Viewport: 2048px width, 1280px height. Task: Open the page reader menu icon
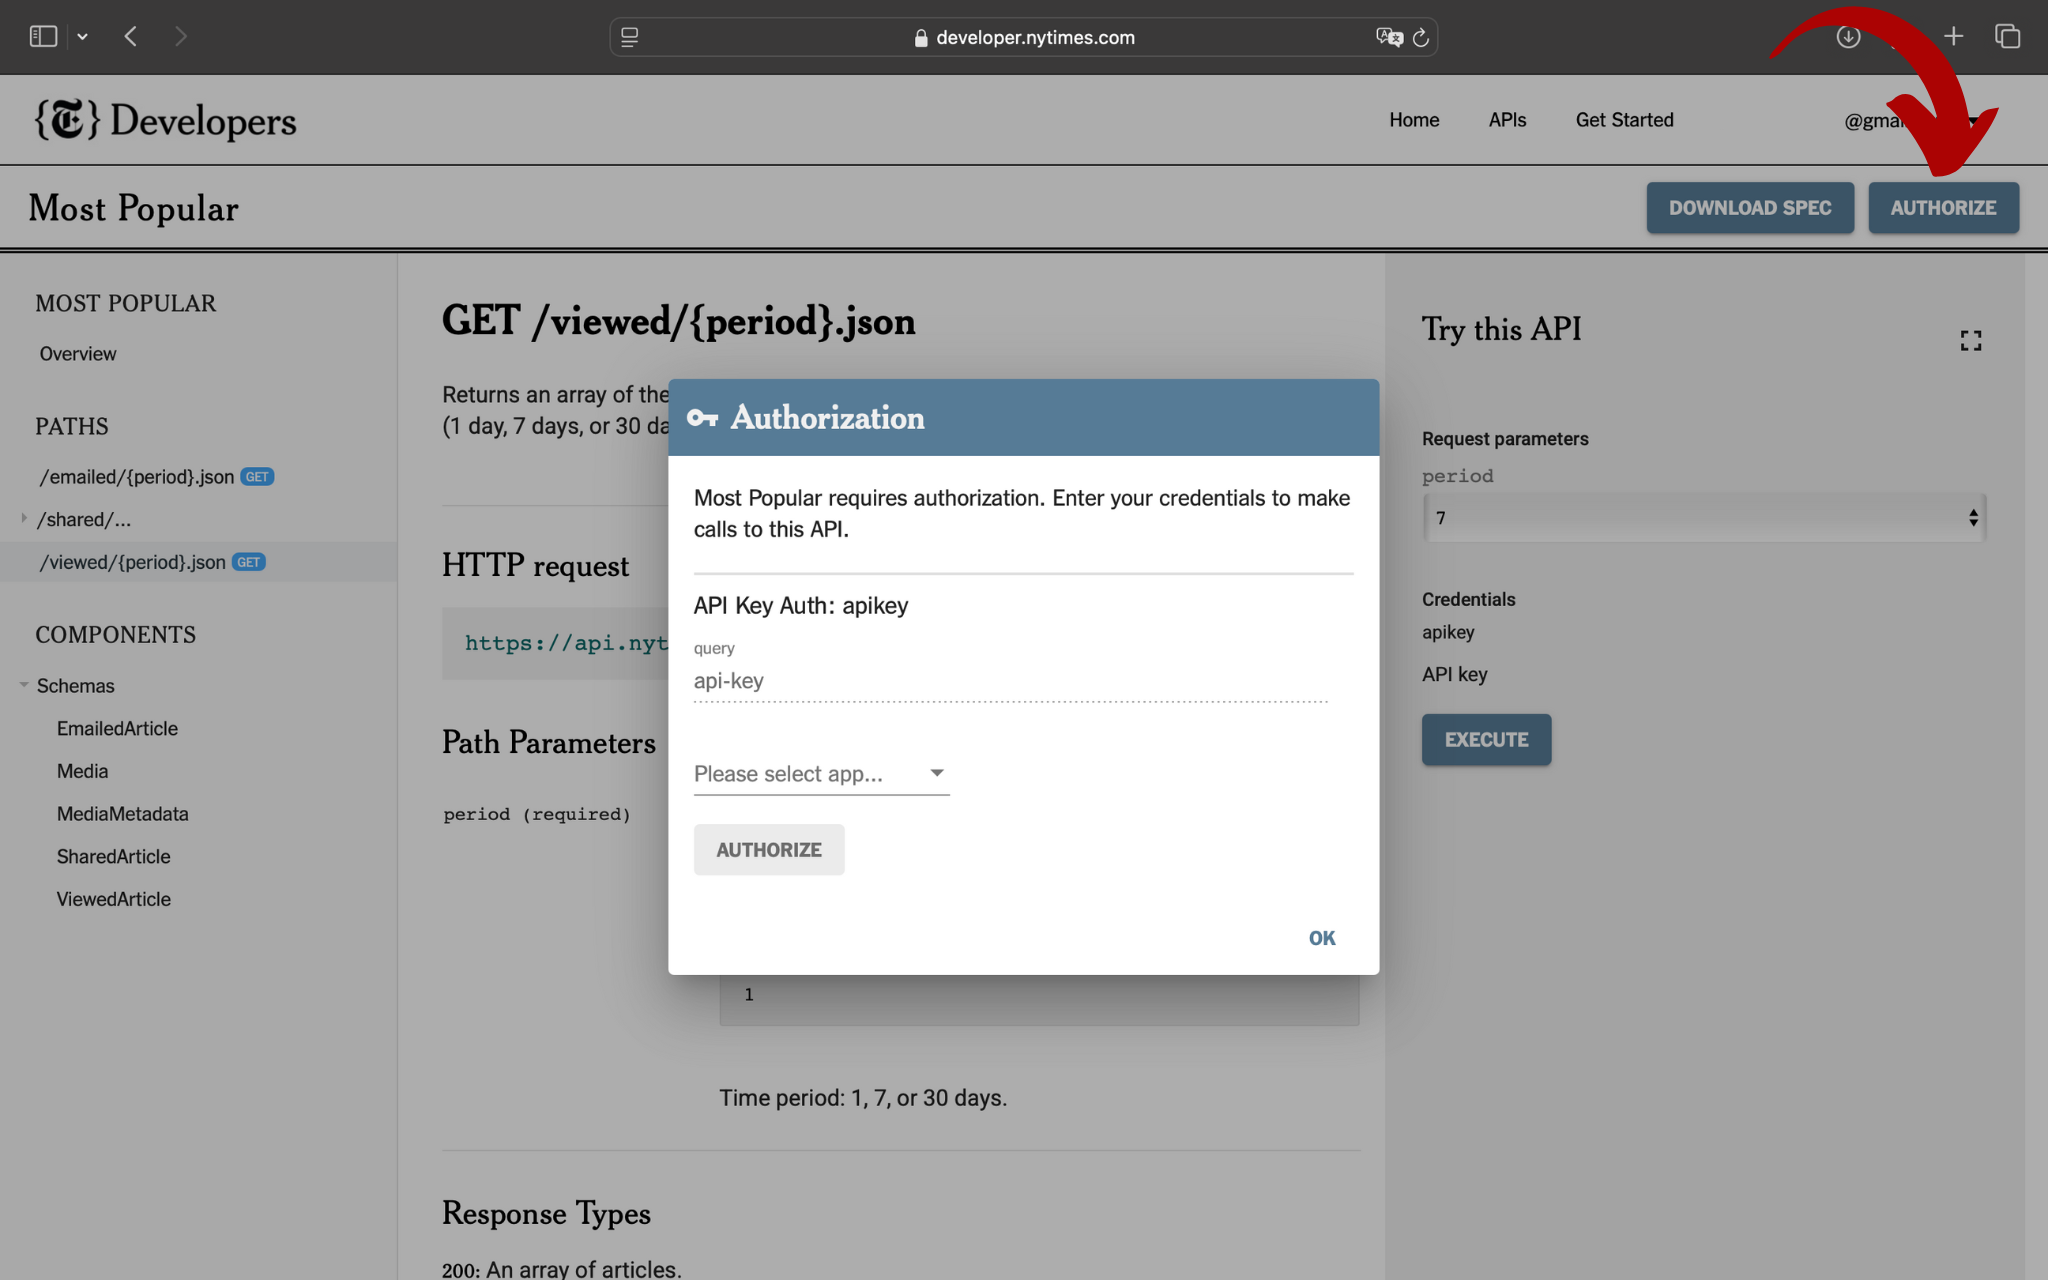point(630,37)
